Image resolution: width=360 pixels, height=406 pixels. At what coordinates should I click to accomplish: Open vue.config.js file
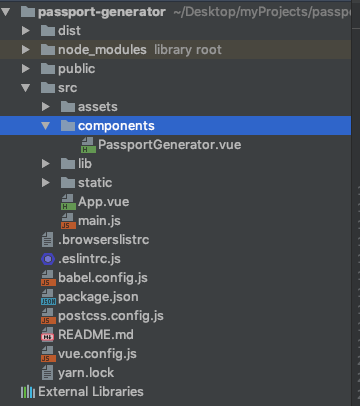[97, 354]
